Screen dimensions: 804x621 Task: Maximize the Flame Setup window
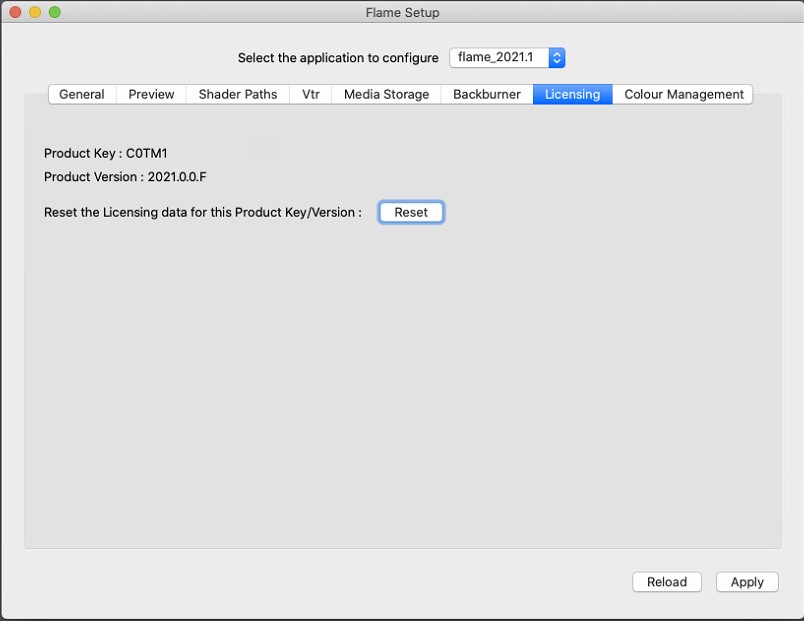(55, 12)
